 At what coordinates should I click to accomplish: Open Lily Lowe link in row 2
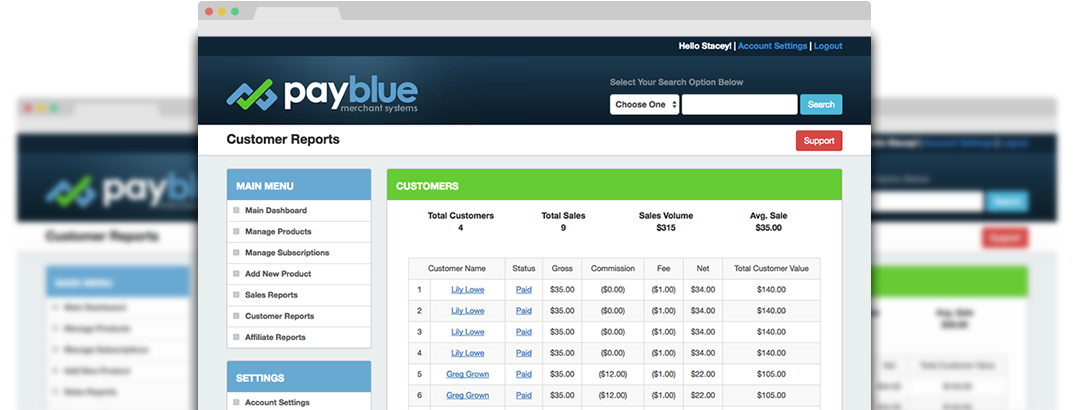click(468, 311)
